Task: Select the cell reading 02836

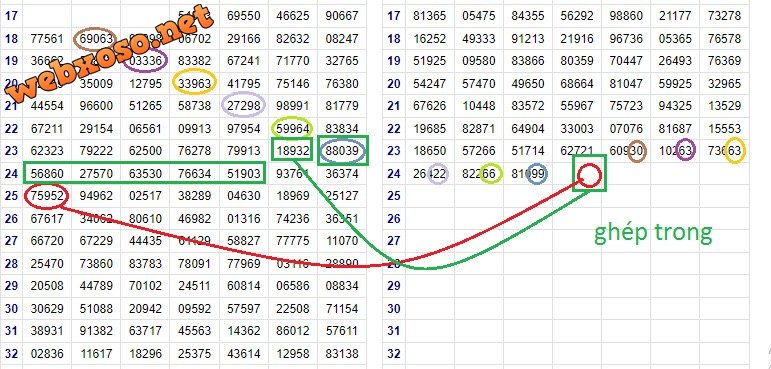Action: pos(47,354)
